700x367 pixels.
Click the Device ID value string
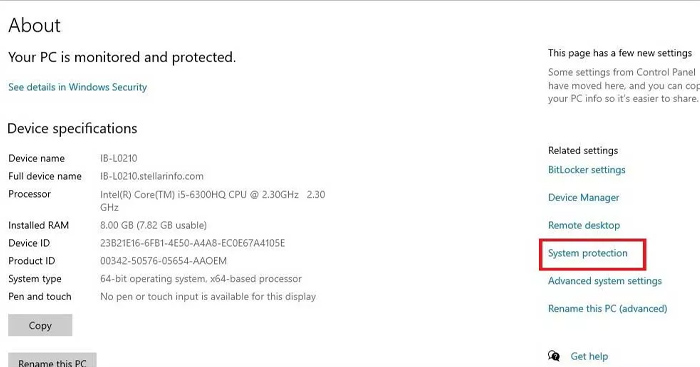(x=192, y=243)
